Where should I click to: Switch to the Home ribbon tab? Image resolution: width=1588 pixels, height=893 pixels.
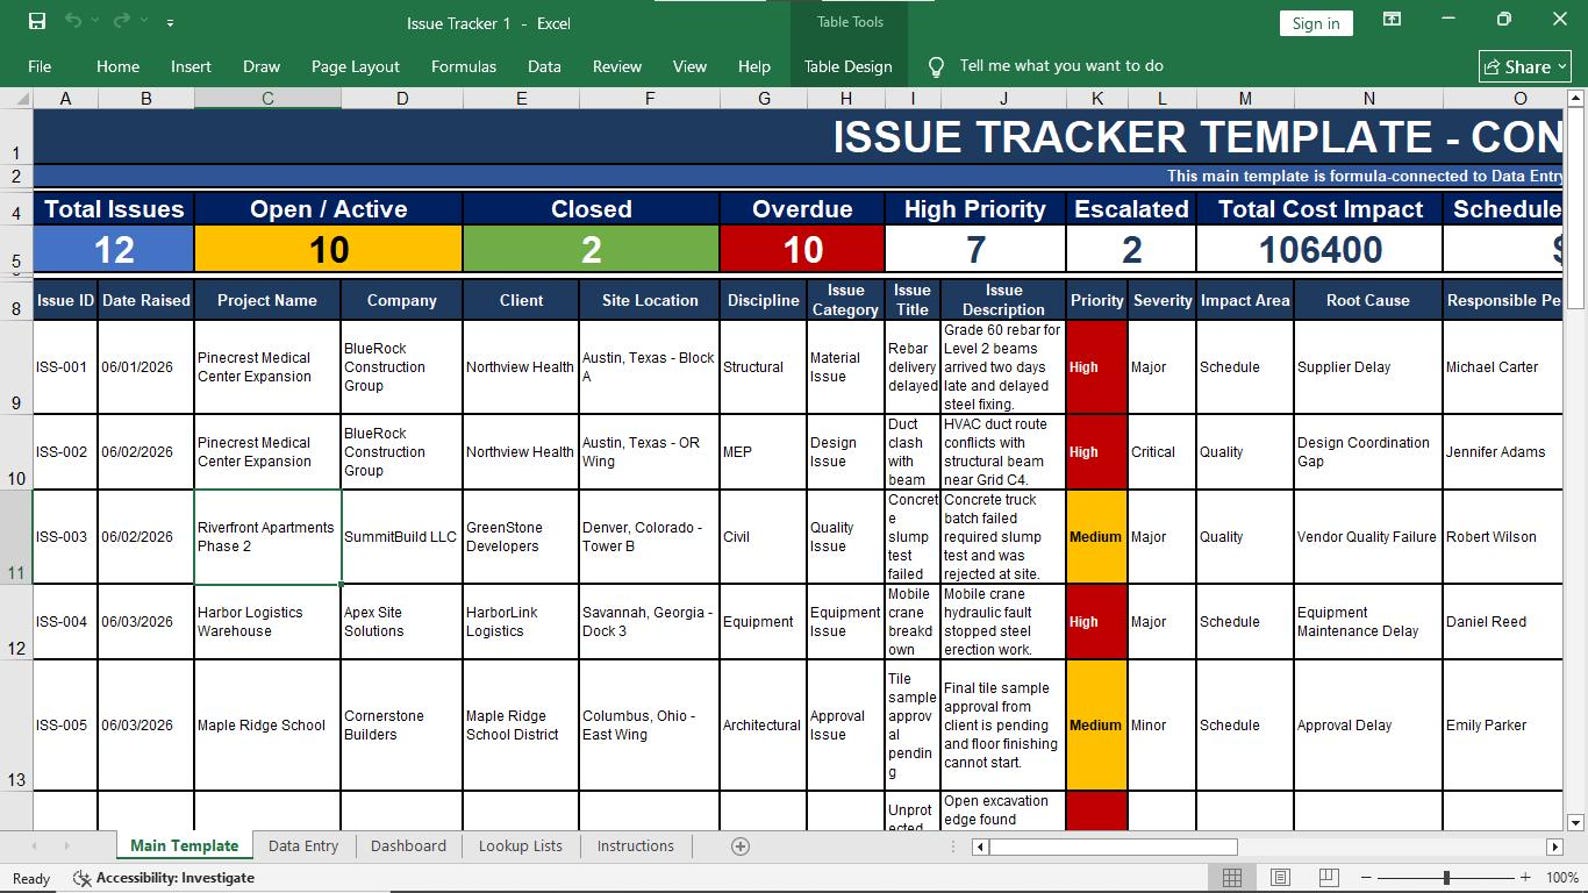(x=118, y=66)
